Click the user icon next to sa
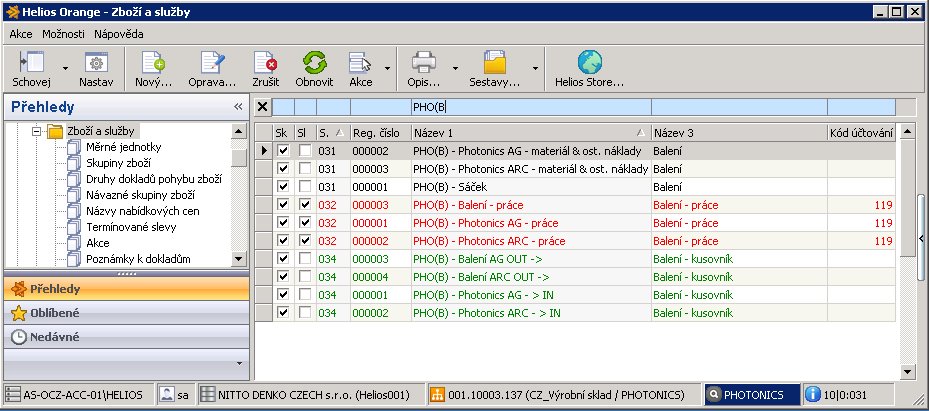 tap(167, 394)
